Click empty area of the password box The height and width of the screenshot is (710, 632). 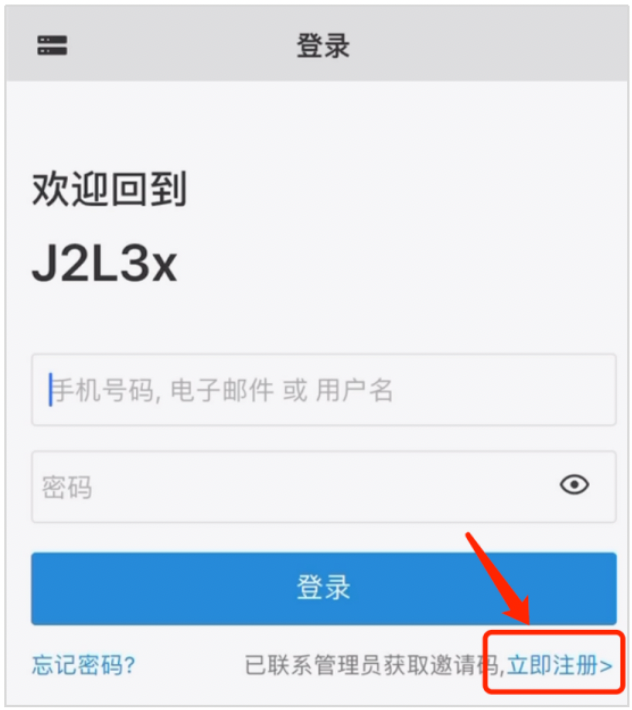(317, 487)
